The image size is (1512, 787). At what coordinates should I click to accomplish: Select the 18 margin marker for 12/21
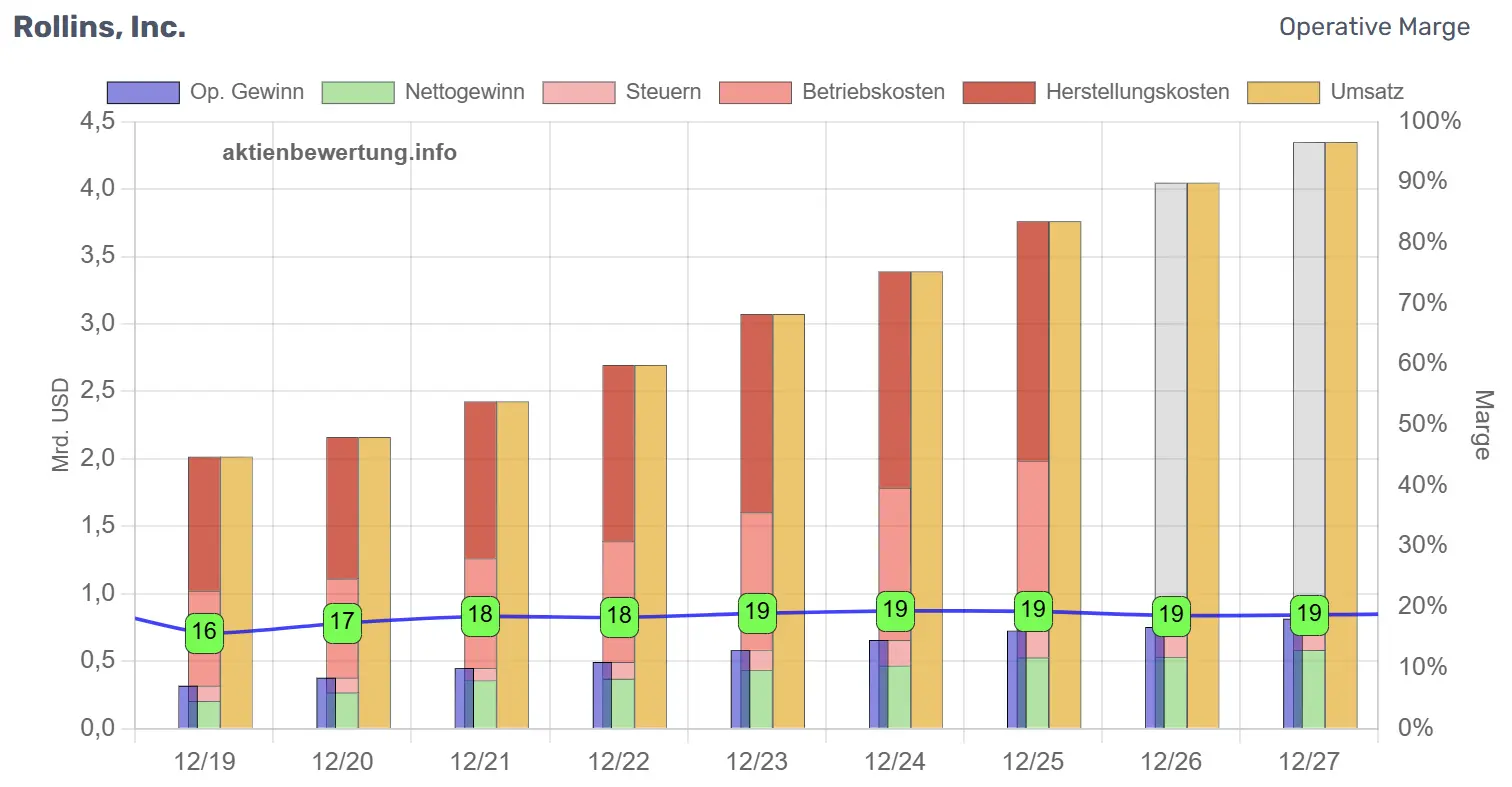coord(480,615)
